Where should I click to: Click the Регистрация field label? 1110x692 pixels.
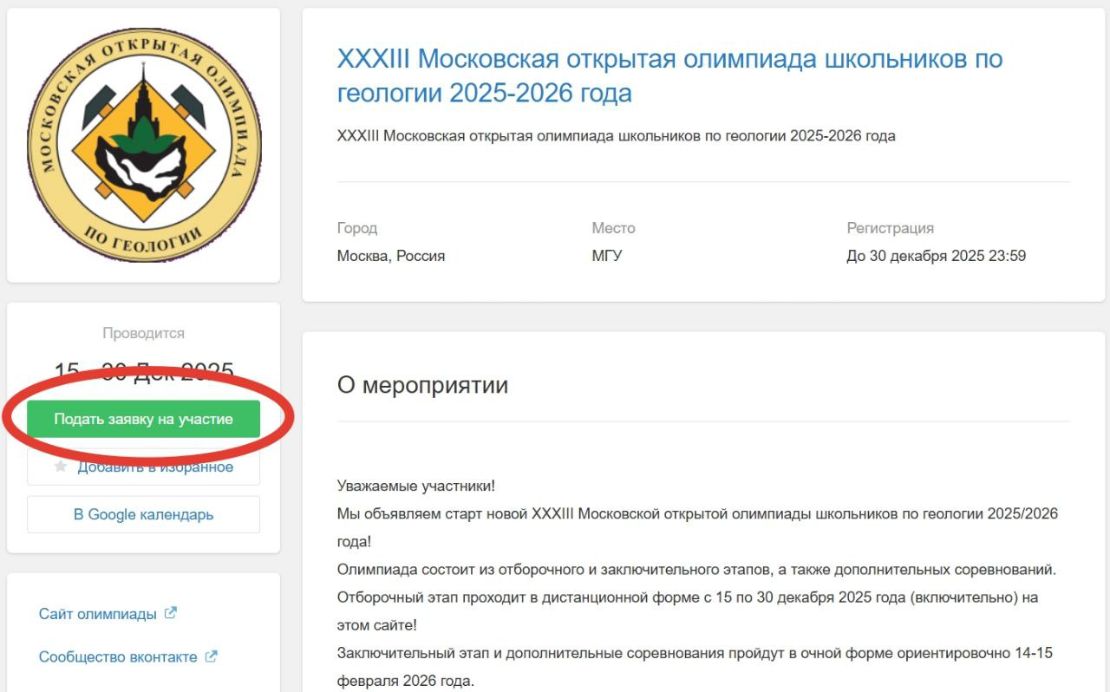point(890,228)
